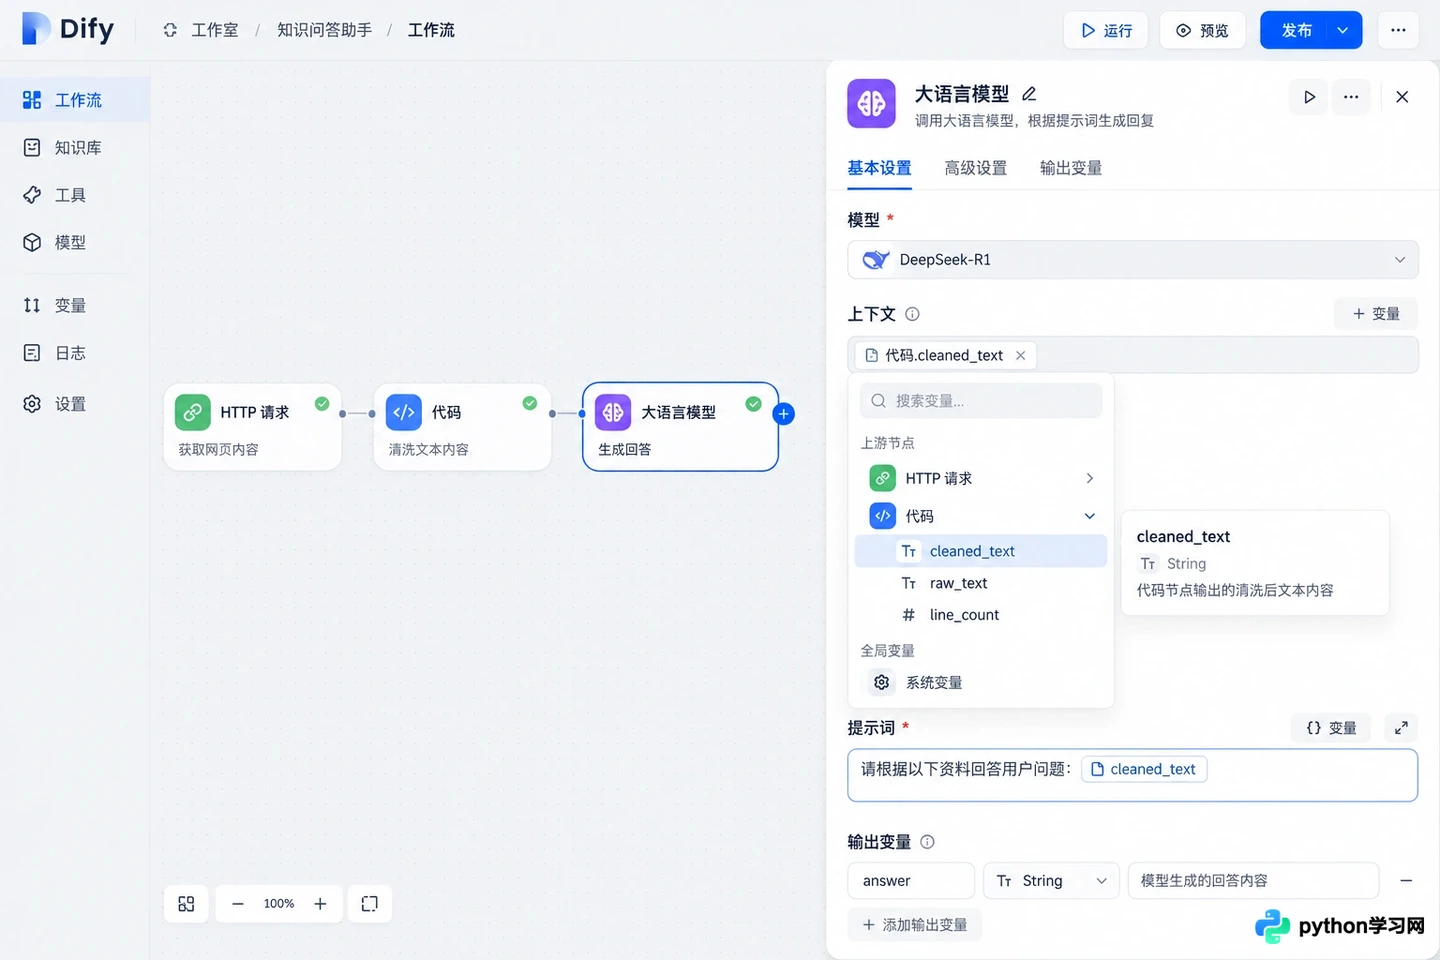
Task: Click the Dify logo
Action: coord(68,29)
